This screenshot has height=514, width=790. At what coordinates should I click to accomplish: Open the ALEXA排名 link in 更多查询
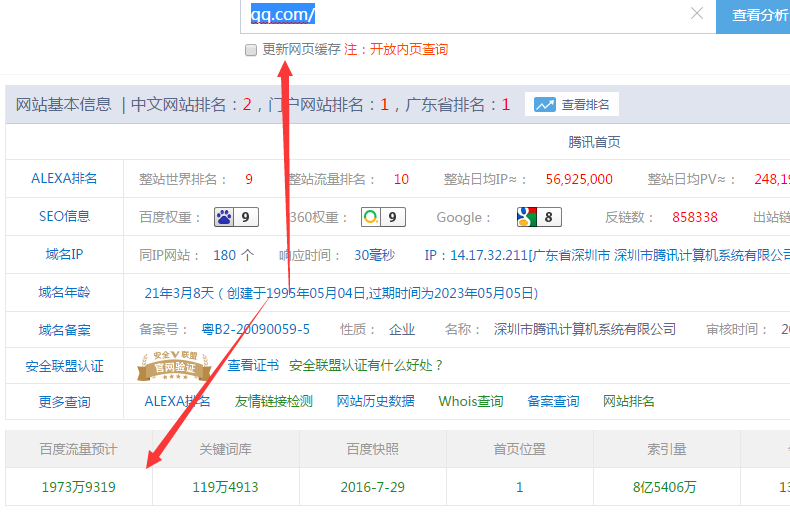click(x=177, y=401)
